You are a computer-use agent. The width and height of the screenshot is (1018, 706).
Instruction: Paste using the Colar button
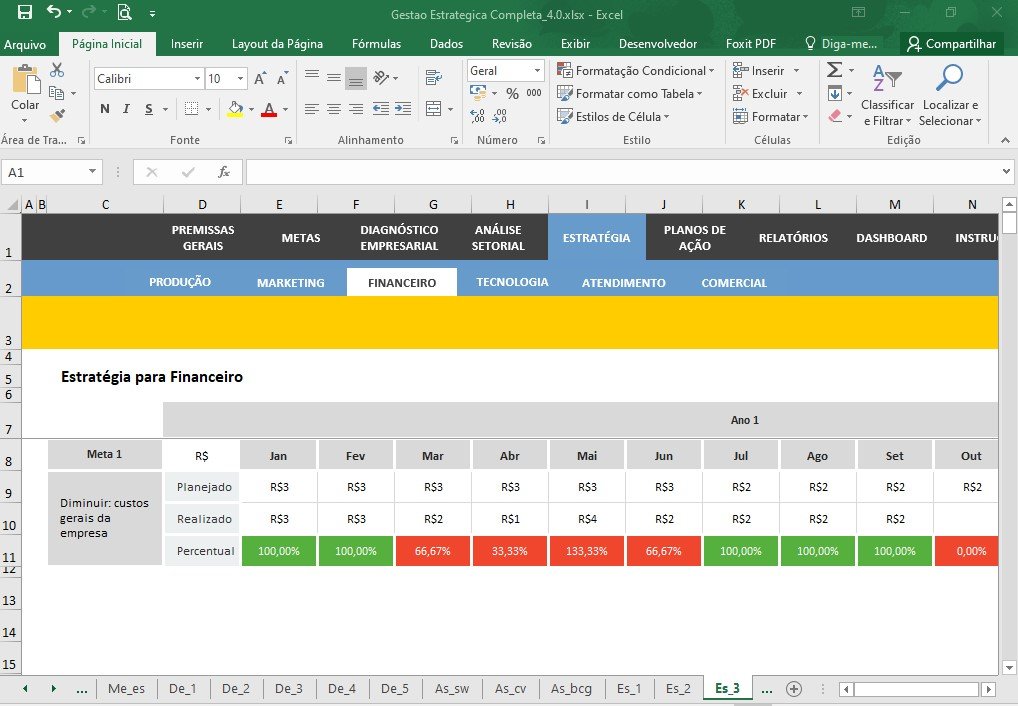coord(25,91)
